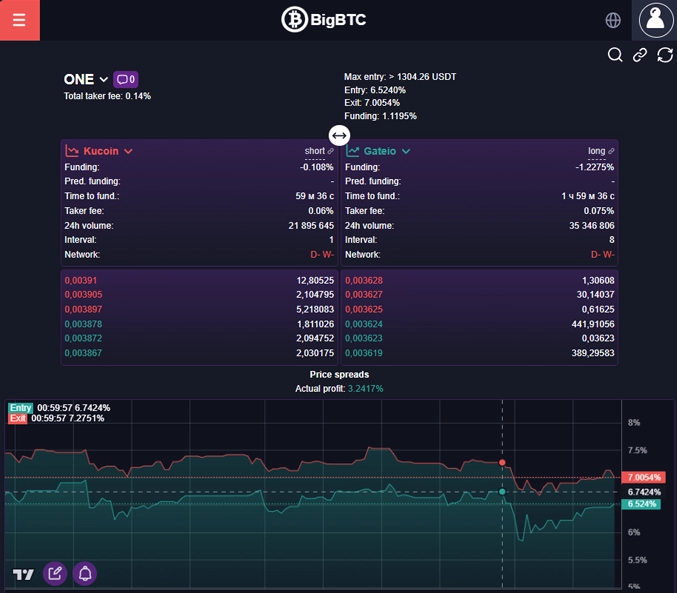Click Kucoin 24h volume 21 895 645

click(x=311, y=225)
